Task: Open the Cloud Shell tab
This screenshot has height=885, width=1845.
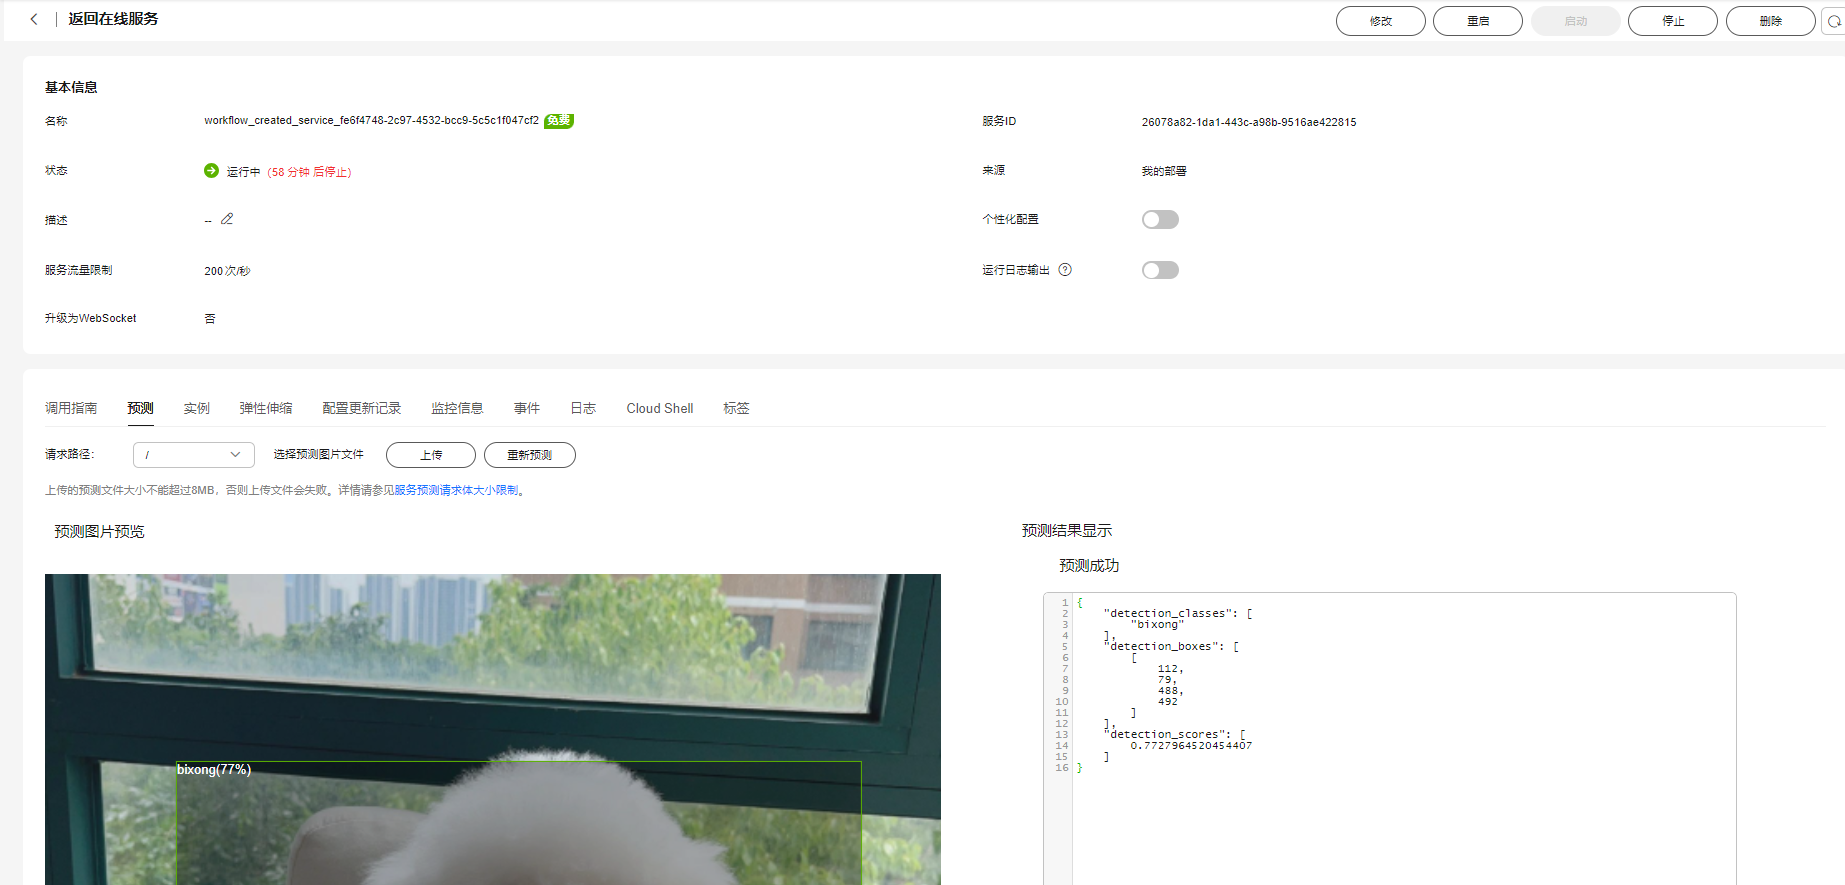Action: point(660,408)
